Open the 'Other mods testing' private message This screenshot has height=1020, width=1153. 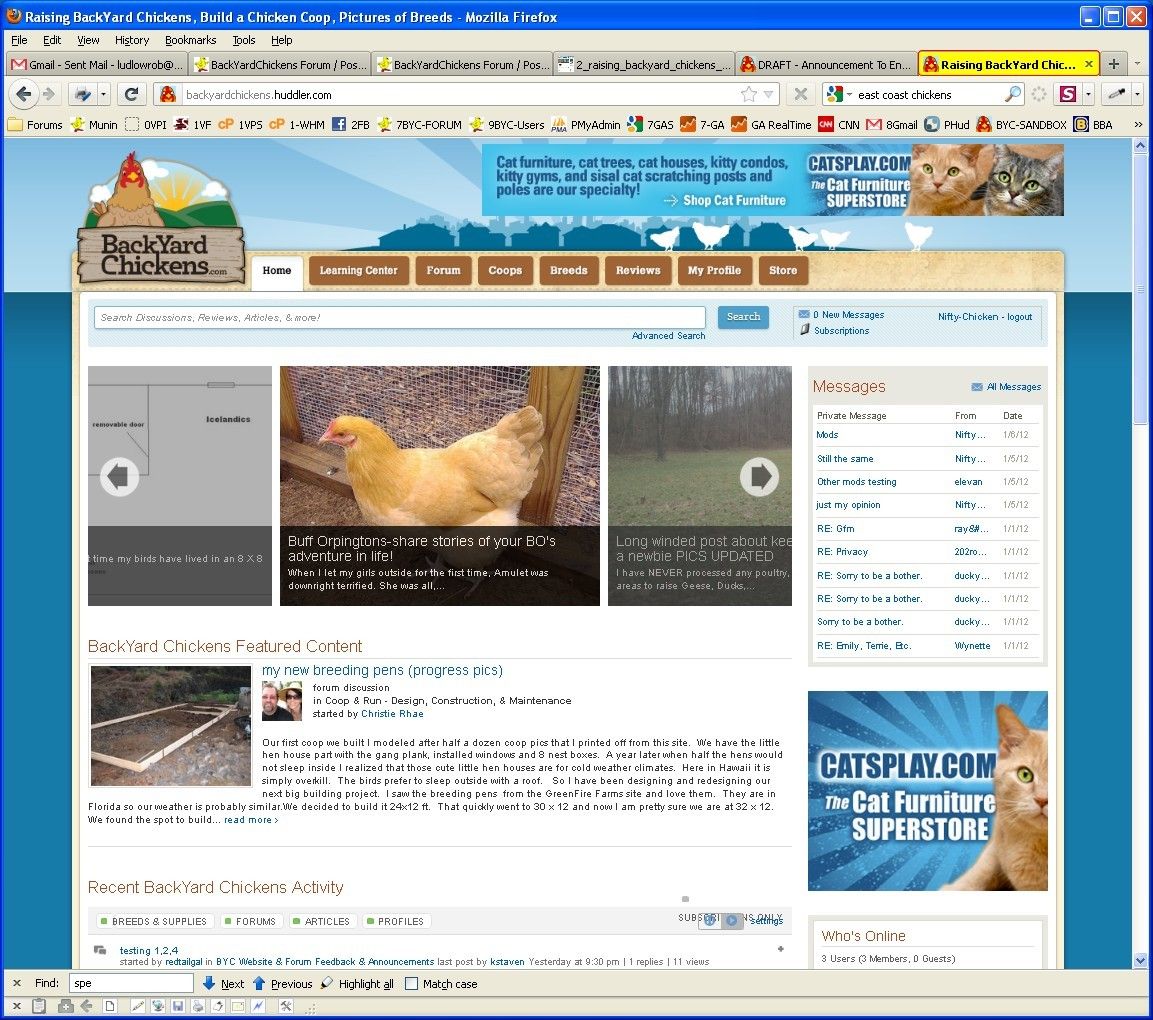857,482
